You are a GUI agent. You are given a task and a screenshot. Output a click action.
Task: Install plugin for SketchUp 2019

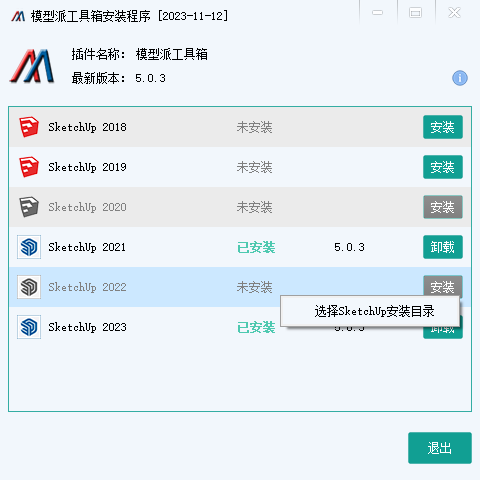click(x=443, y=167)
